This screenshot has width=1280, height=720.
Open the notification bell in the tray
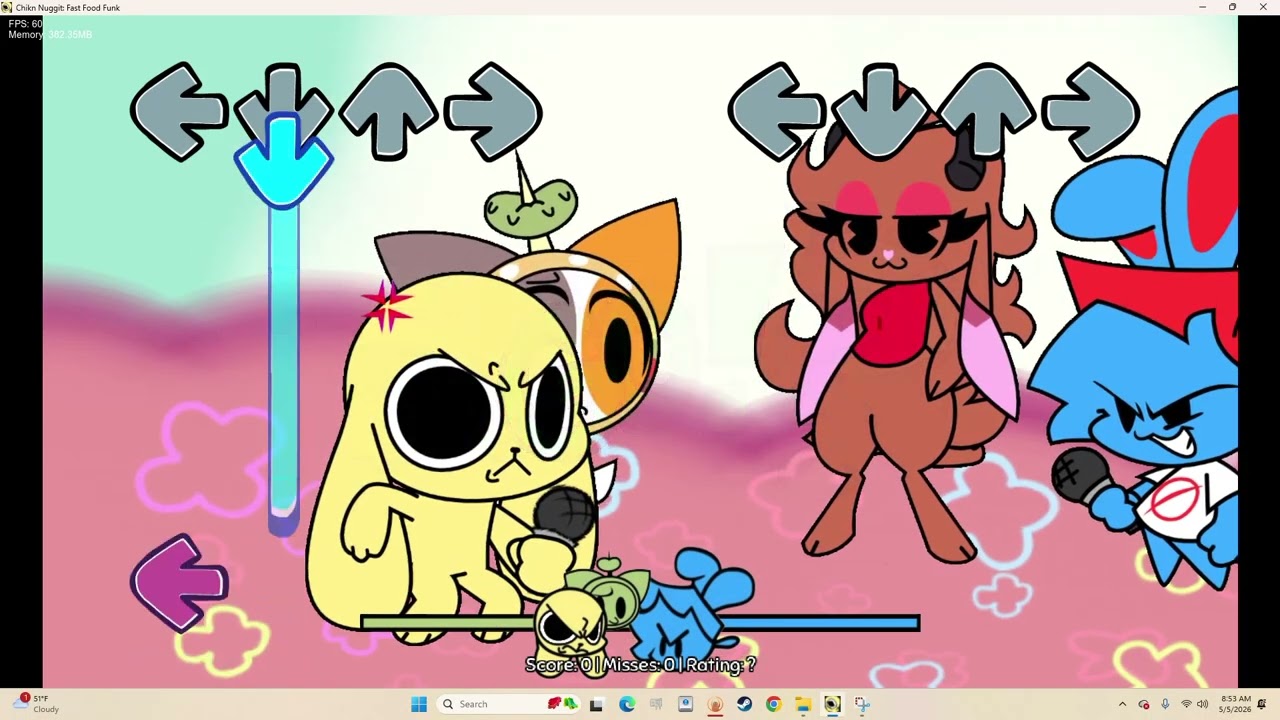(x=1262, y=704)
